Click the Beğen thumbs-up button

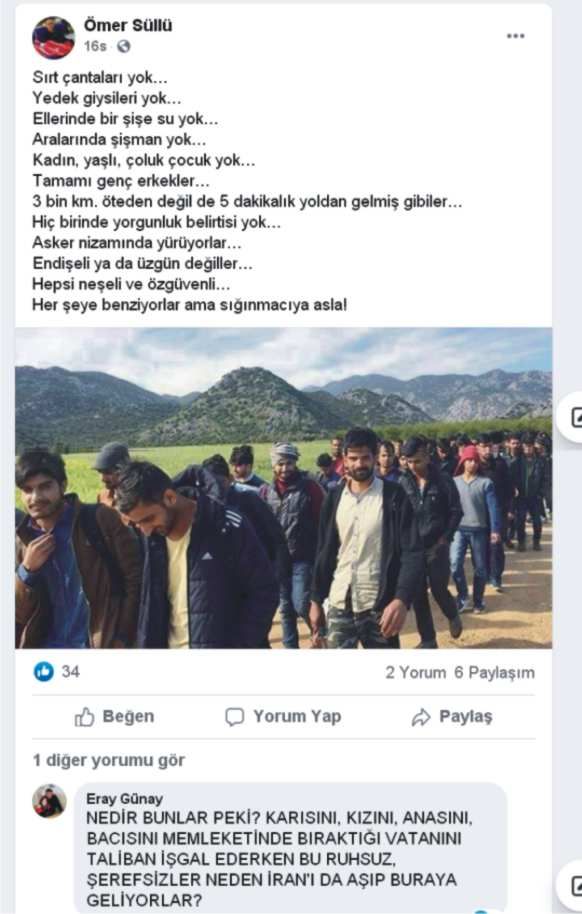114,716
